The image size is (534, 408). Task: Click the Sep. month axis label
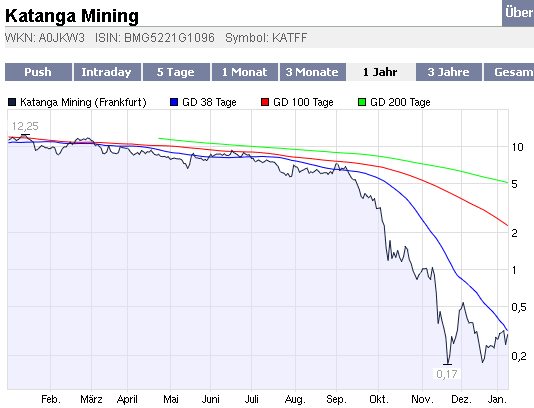[336, 399]
